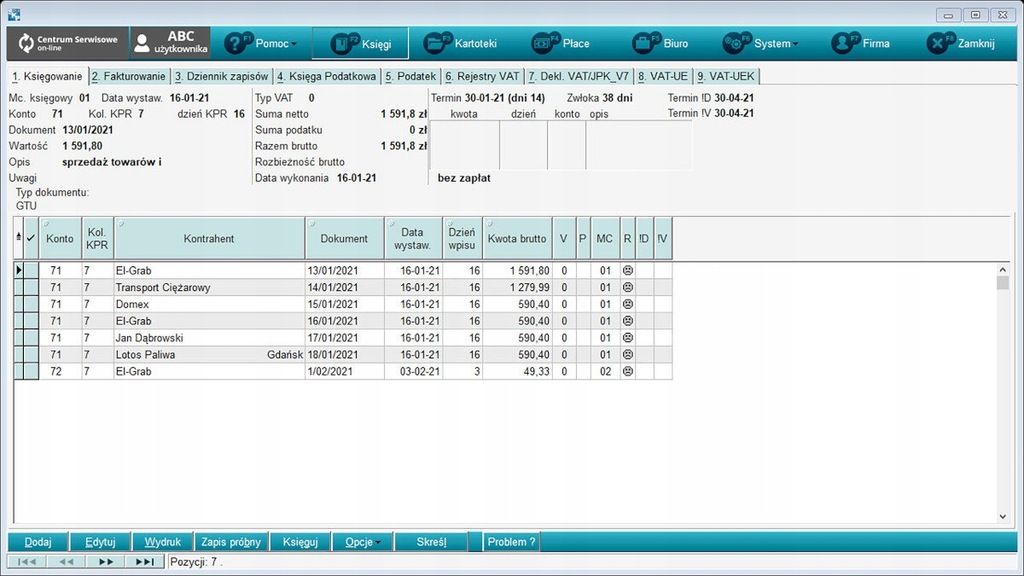Image resolution: width=1024 pixels, height=576 pixels.
Task: Sort by Kwota brutto column header
Action: pyautogui.click(x=517, y=239)
